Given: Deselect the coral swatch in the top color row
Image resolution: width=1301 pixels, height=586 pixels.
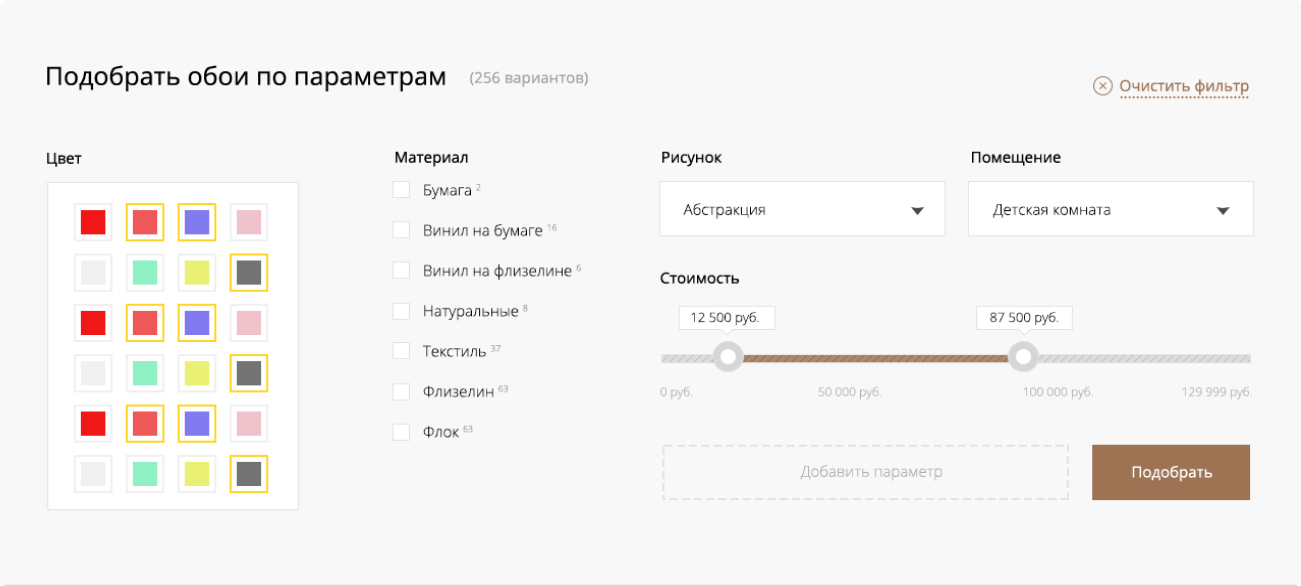Looking at the screenshot, I should coord(145,222).
